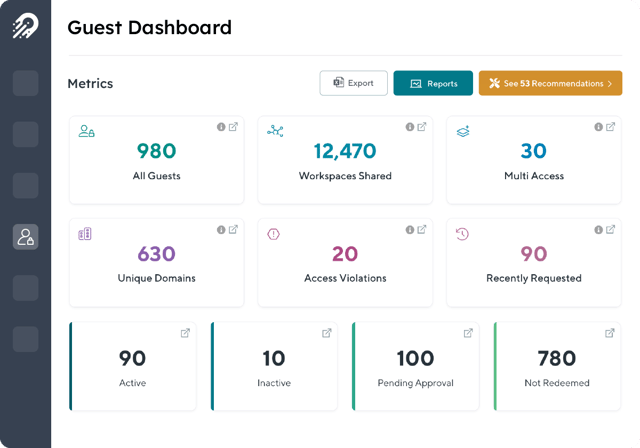Click info icon on Recently Requested card

[x=599, y=230]
